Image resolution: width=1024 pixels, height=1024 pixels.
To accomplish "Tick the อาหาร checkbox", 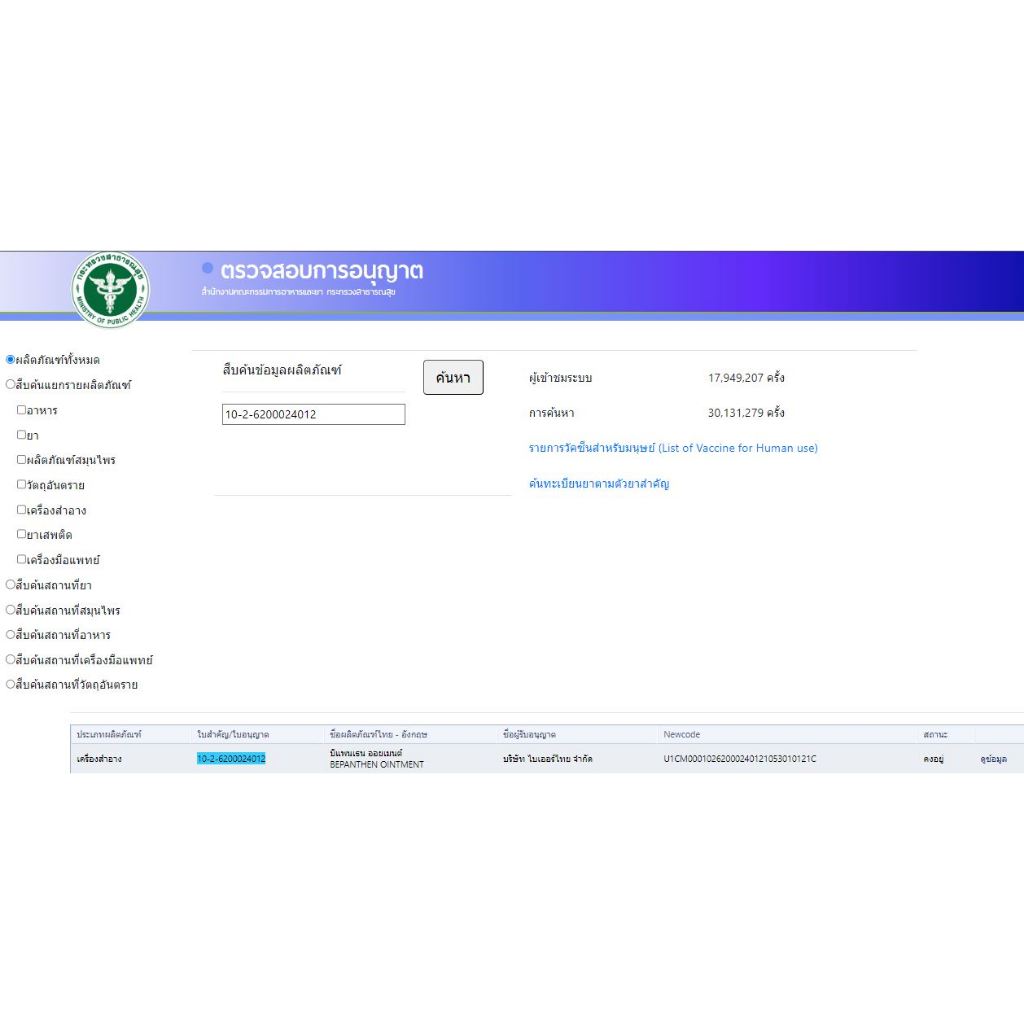I will (22, 410).
